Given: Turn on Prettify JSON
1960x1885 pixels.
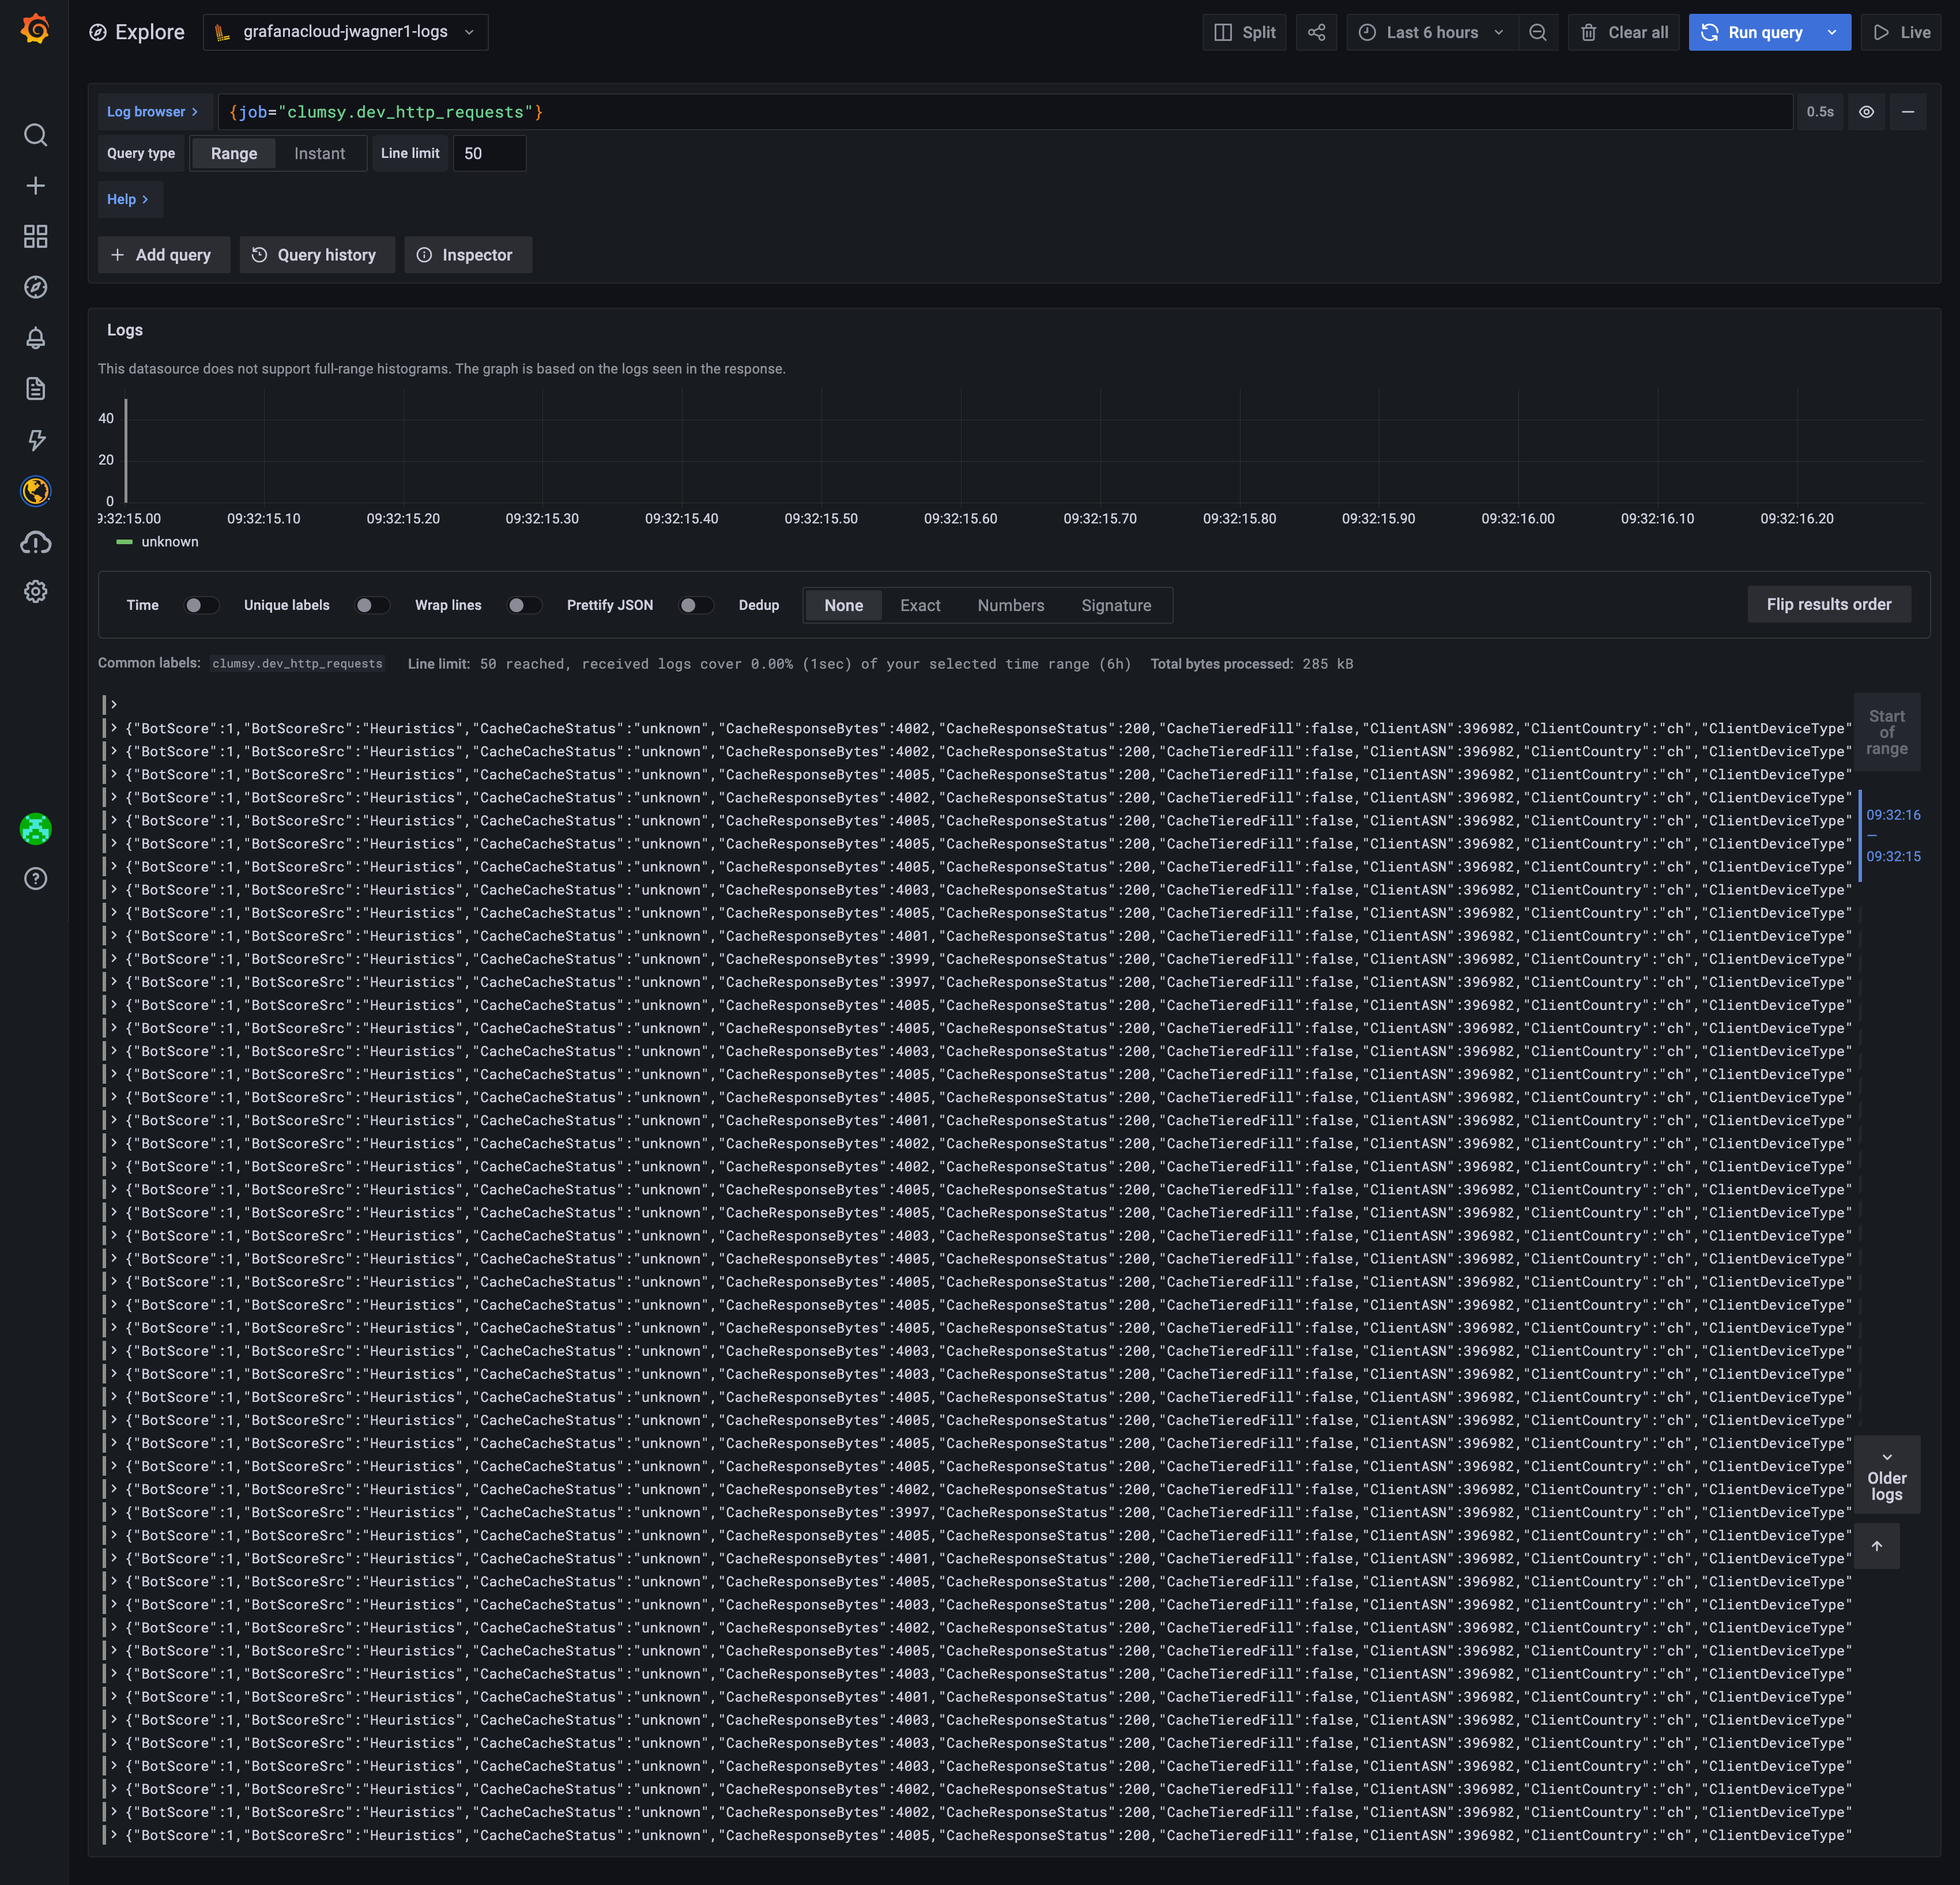Looking at the screenshot, I should pos(696,605).
